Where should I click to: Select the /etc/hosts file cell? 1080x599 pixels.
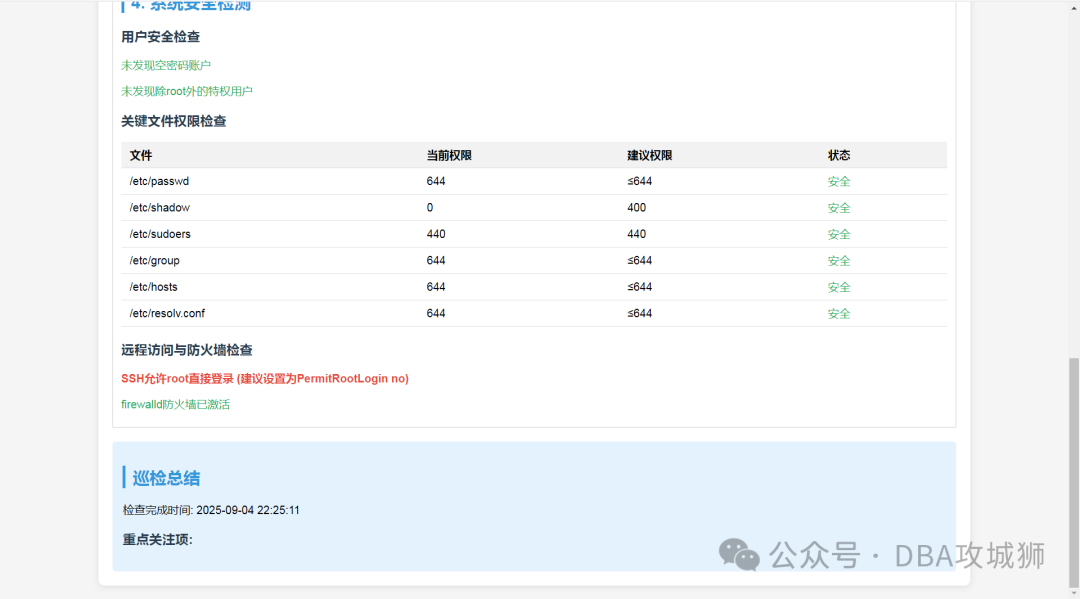point(154,287)
